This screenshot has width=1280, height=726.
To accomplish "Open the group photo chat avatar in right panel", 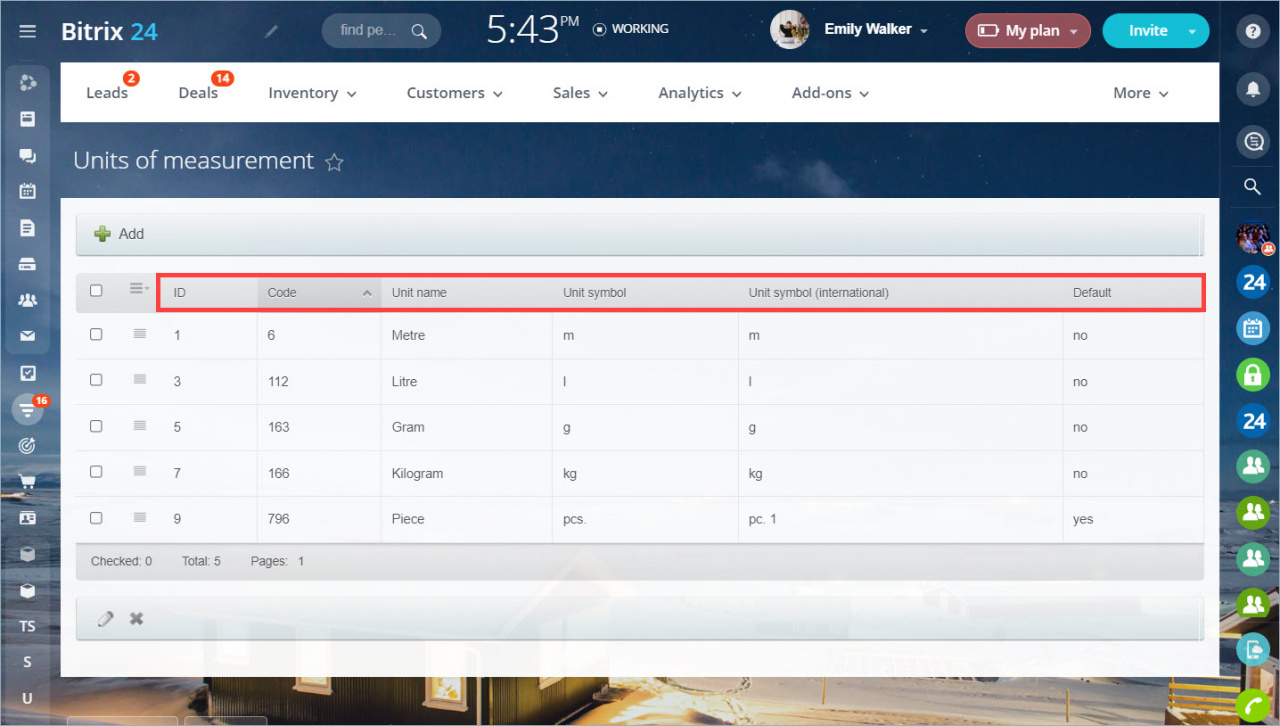I will tap(1253, 238).
